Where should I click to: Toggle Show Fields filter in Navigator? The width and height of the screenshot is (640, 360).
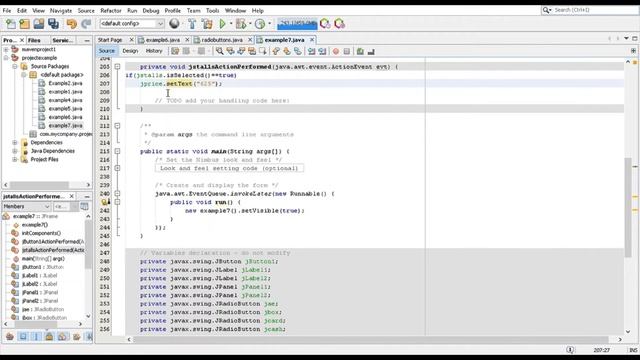click(x=23, y=337)
